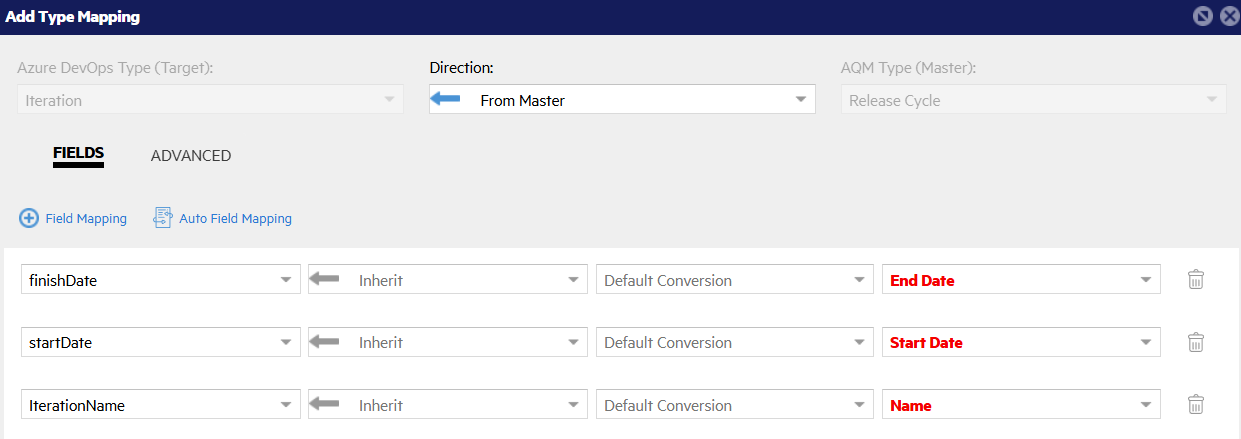
Task: Click trash icon for IterationName row
Action: tap(1195, 405)
